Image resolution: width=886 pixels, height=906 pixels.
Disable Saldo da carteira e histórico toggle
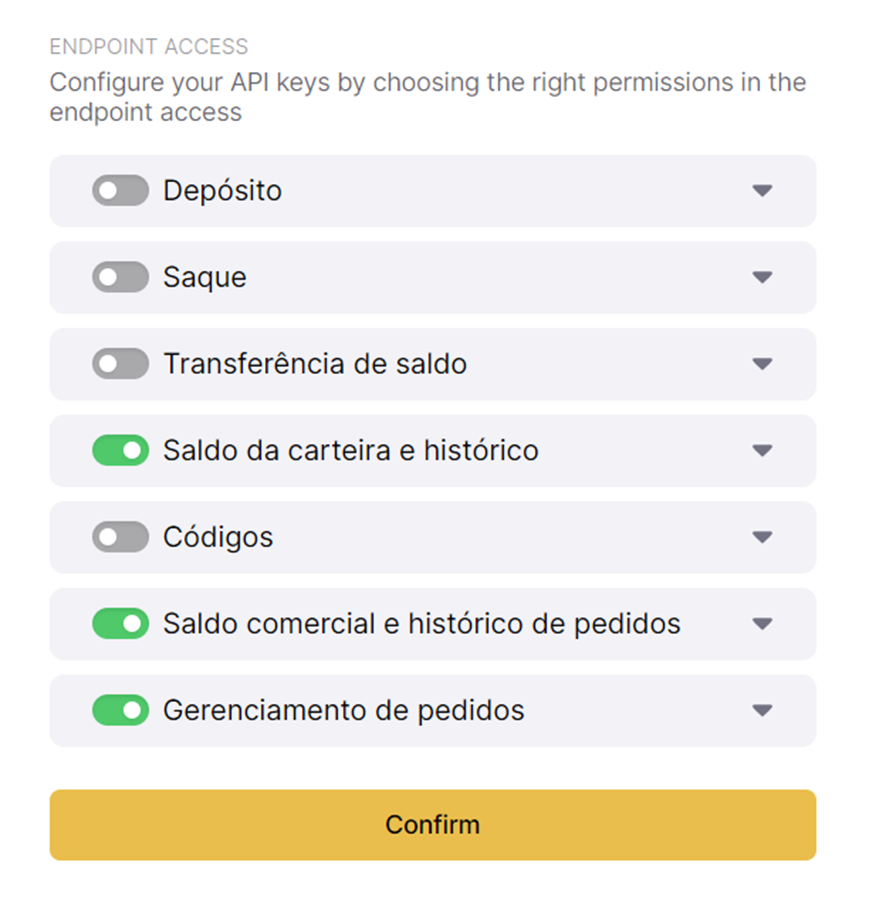[x=120, y=450]
